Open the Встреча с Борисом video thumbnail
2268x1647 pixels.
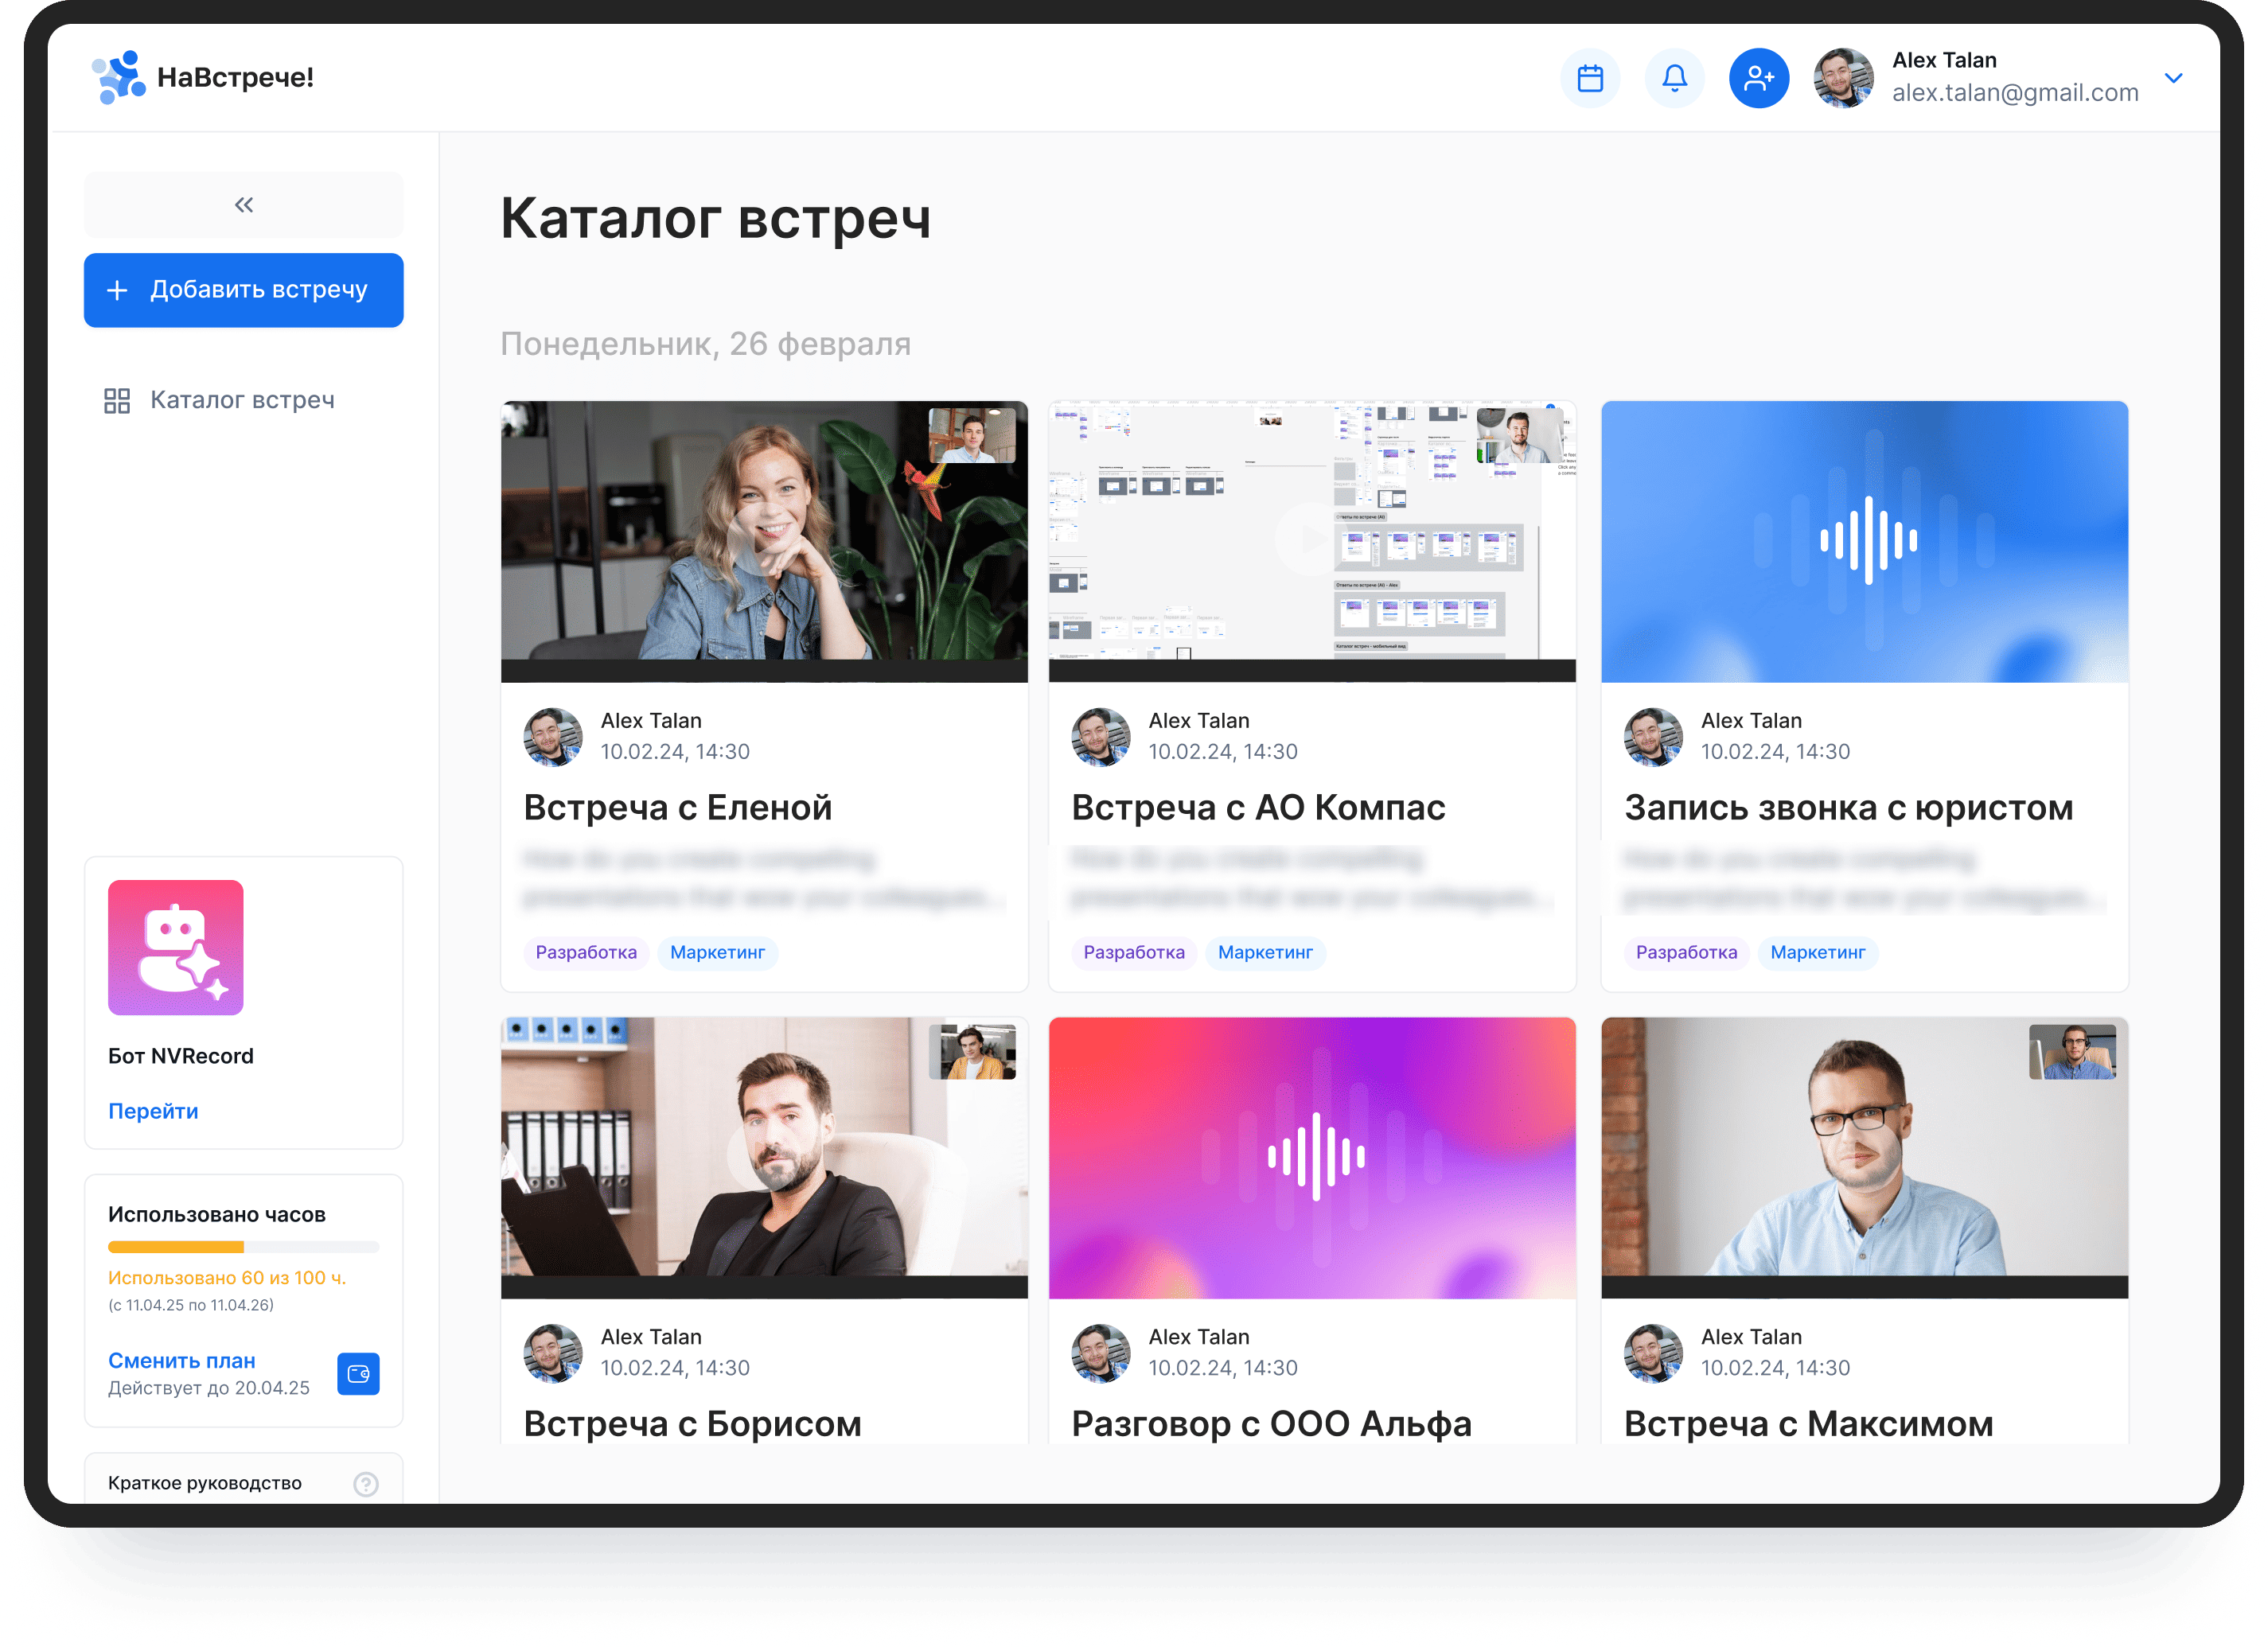764,1157
